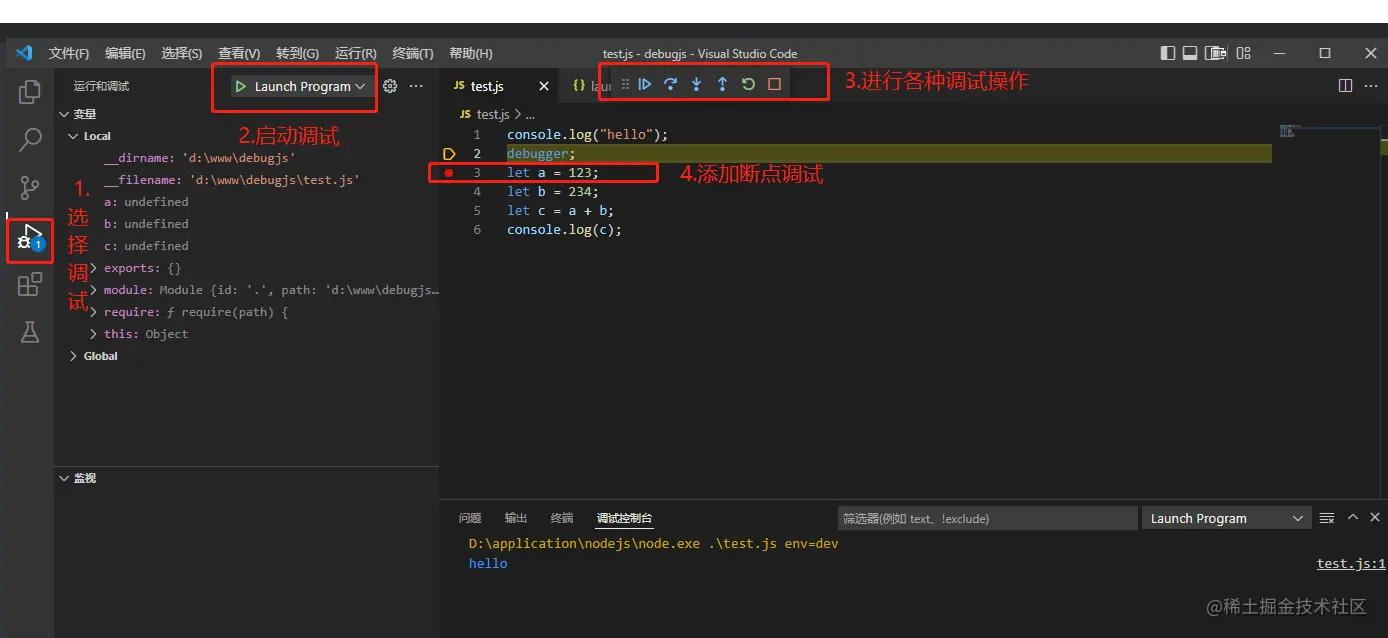The width and height of the screenshot is (1388, 638).
Task: Open launch.json via the gear icon
Action: click(x=390, y=87)
